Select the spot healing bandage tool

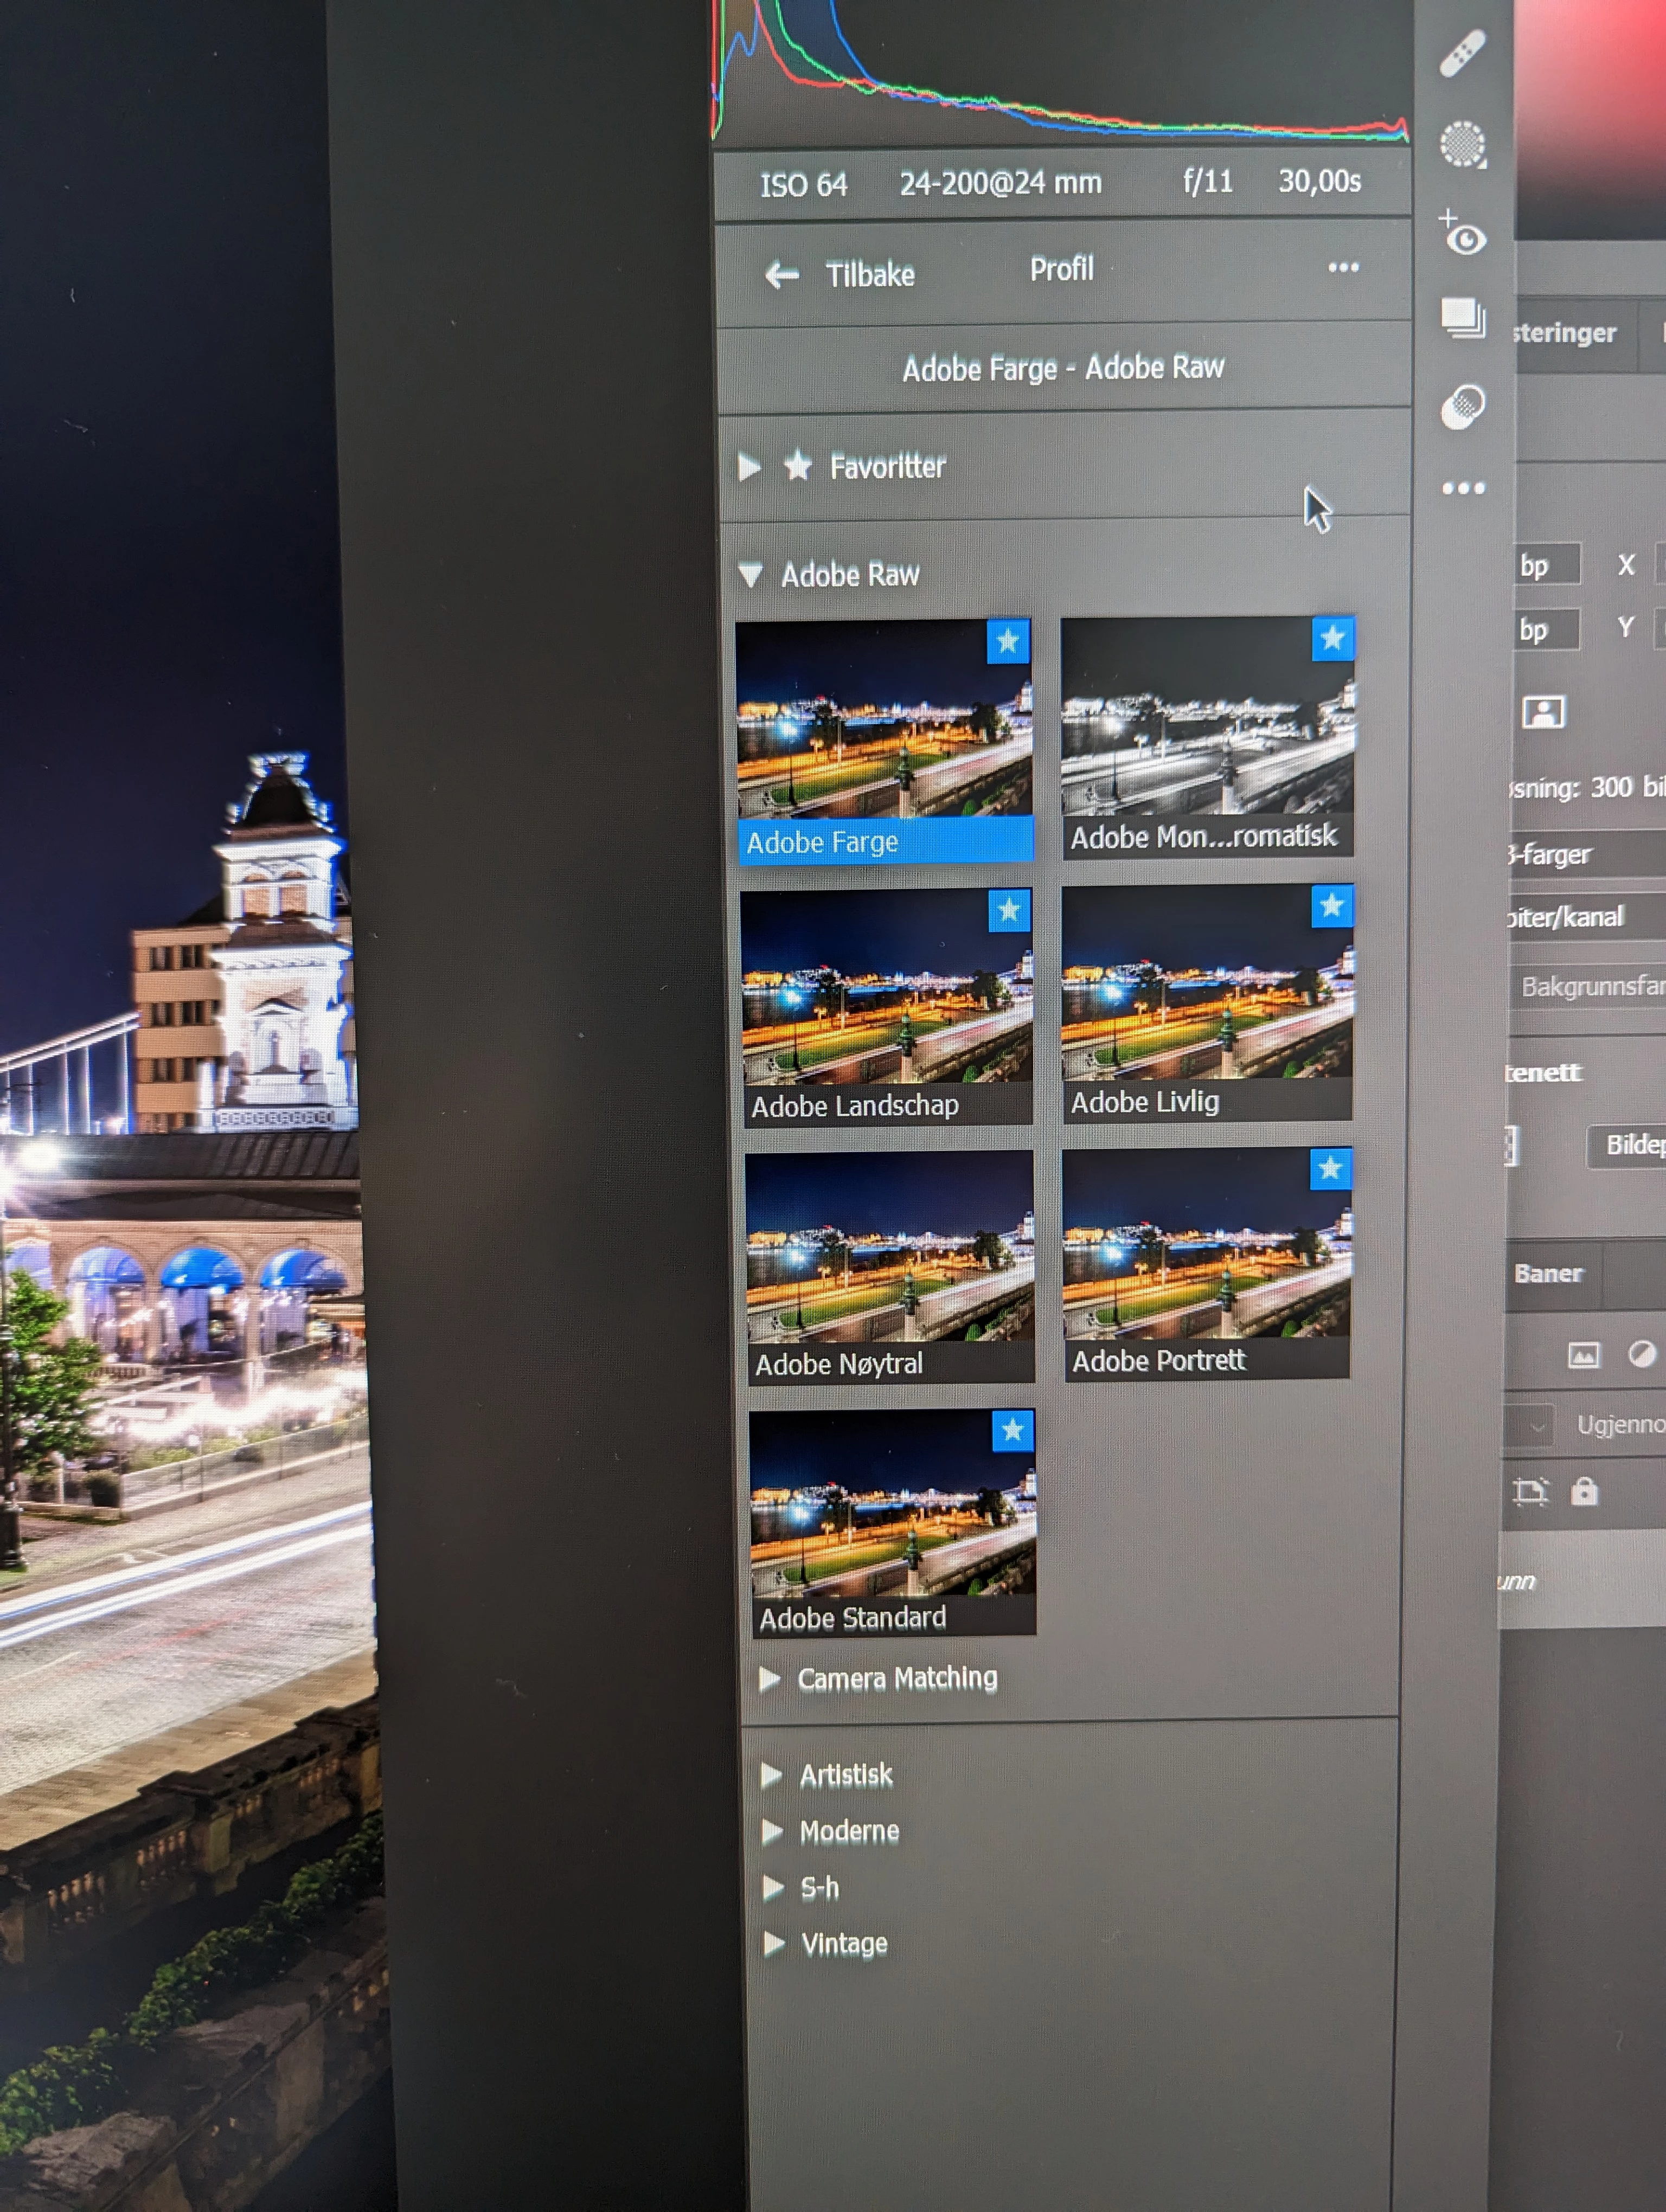pyautogui.click(x=1462, y=53)
